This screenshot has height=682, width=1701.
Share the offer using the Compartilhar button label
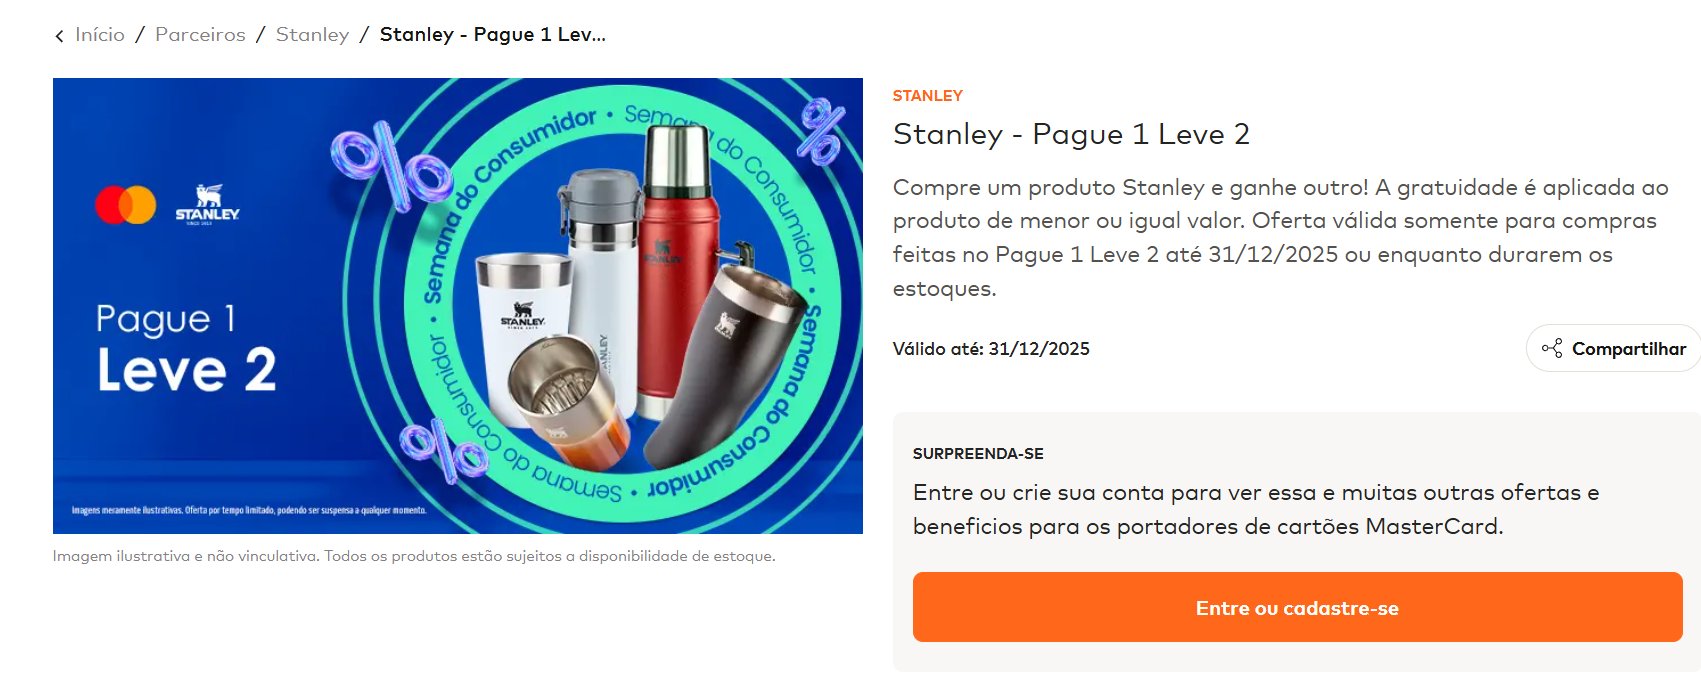(x=1629, y=348)
